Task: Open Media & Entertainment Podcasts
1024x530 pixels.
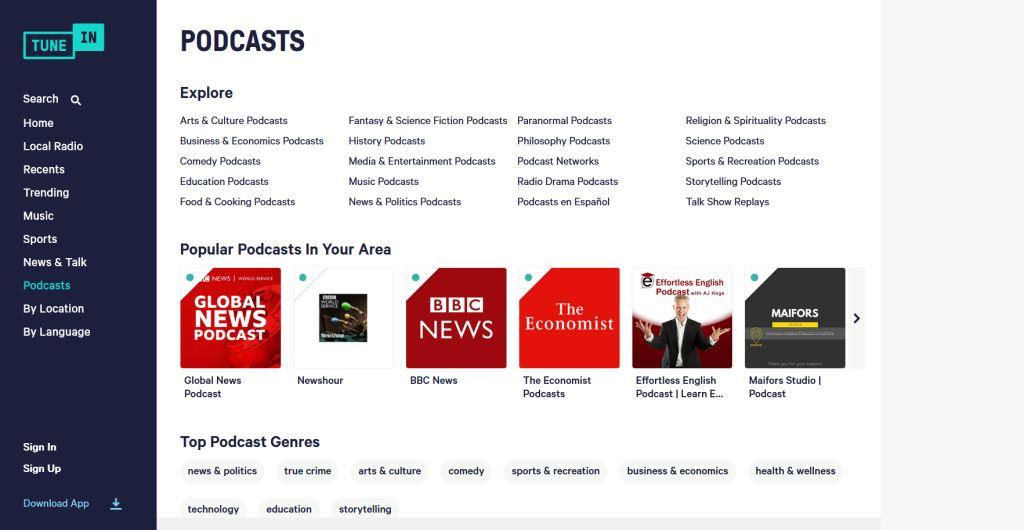Action: point(422,161)
